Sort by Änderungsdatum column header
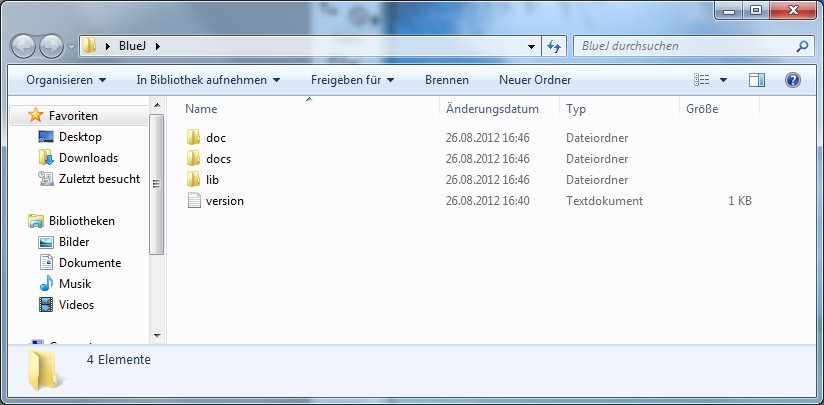 [x=492, y=109]
